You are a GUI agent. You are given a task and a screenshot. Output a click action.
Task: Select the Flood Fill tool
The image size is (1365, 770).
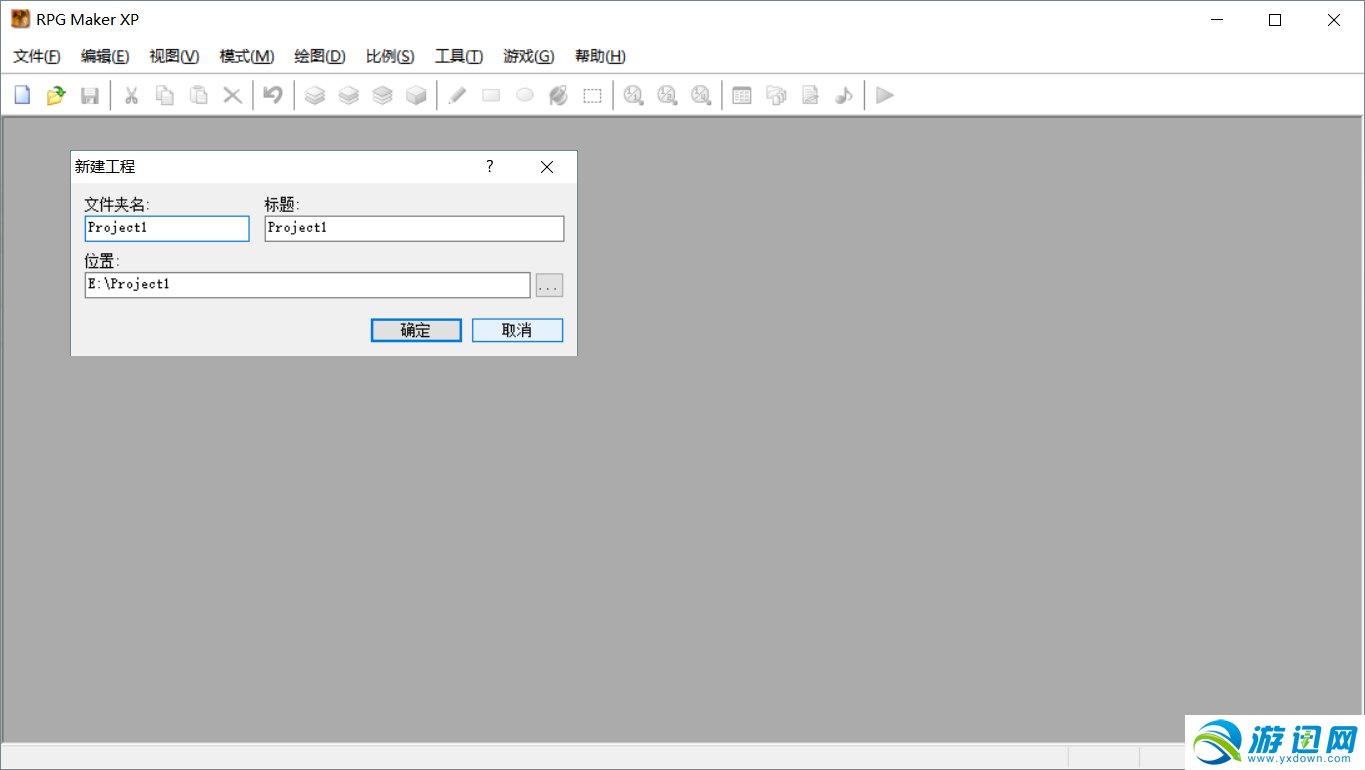559,95
